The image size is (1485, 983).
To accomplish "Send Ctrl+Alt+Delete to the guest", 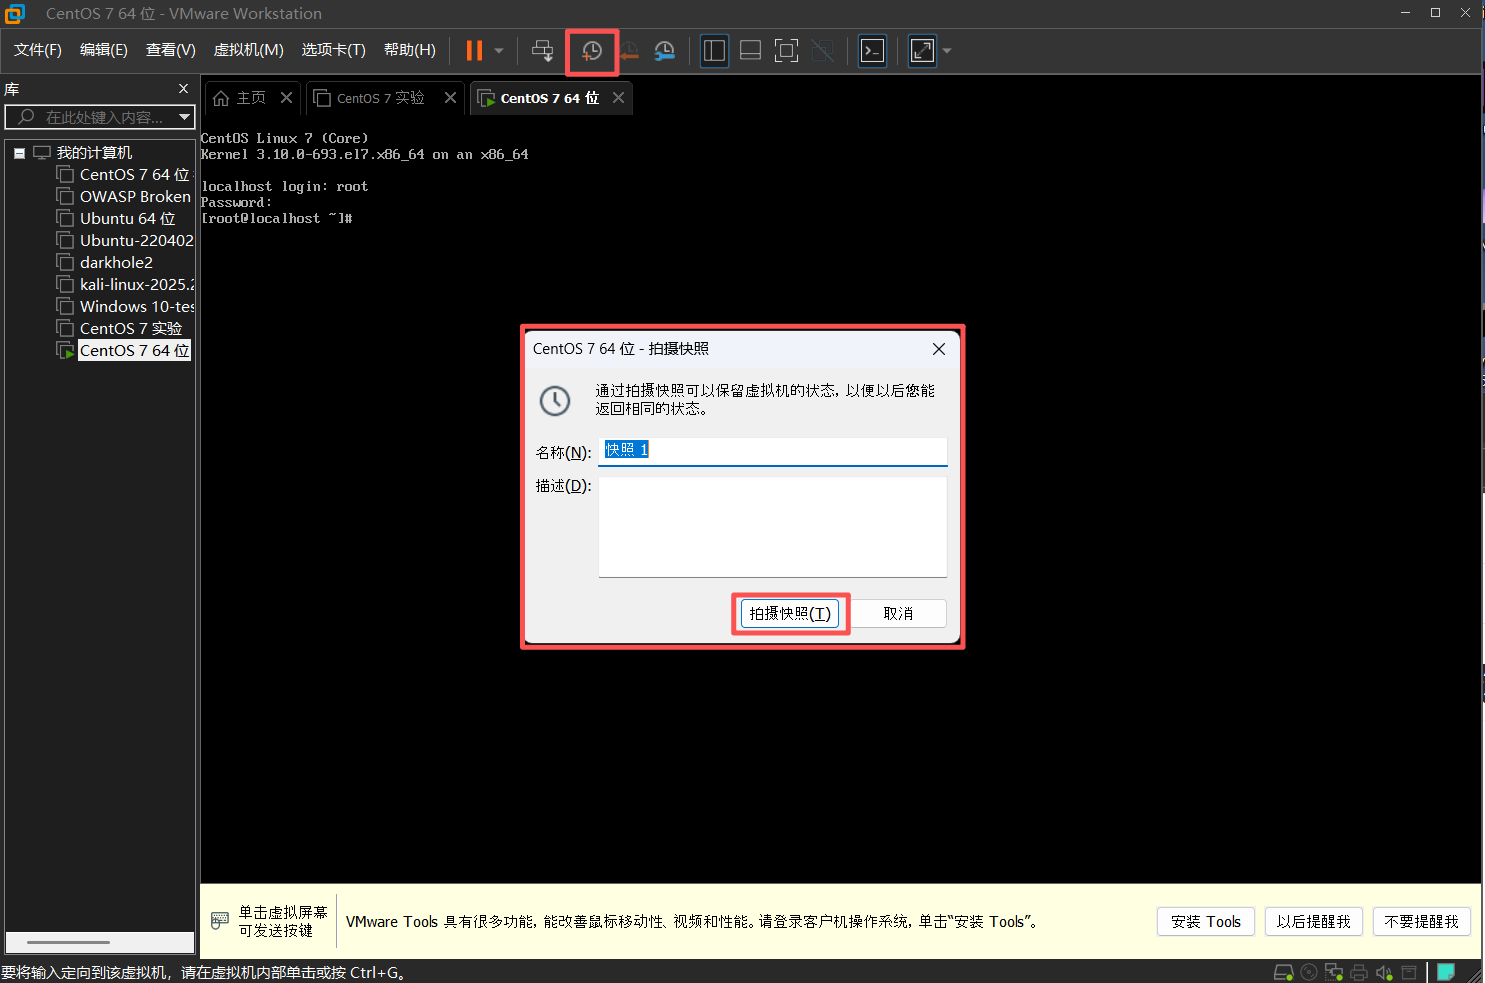I will pos(542,51).
